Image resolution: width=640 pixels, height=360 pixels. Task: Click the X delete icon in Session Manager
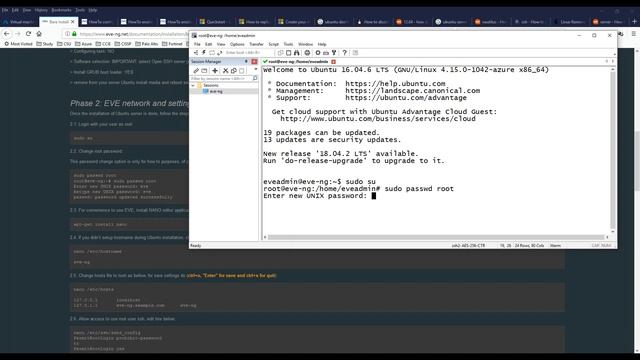pyautogui.click(x=226, y=71)
